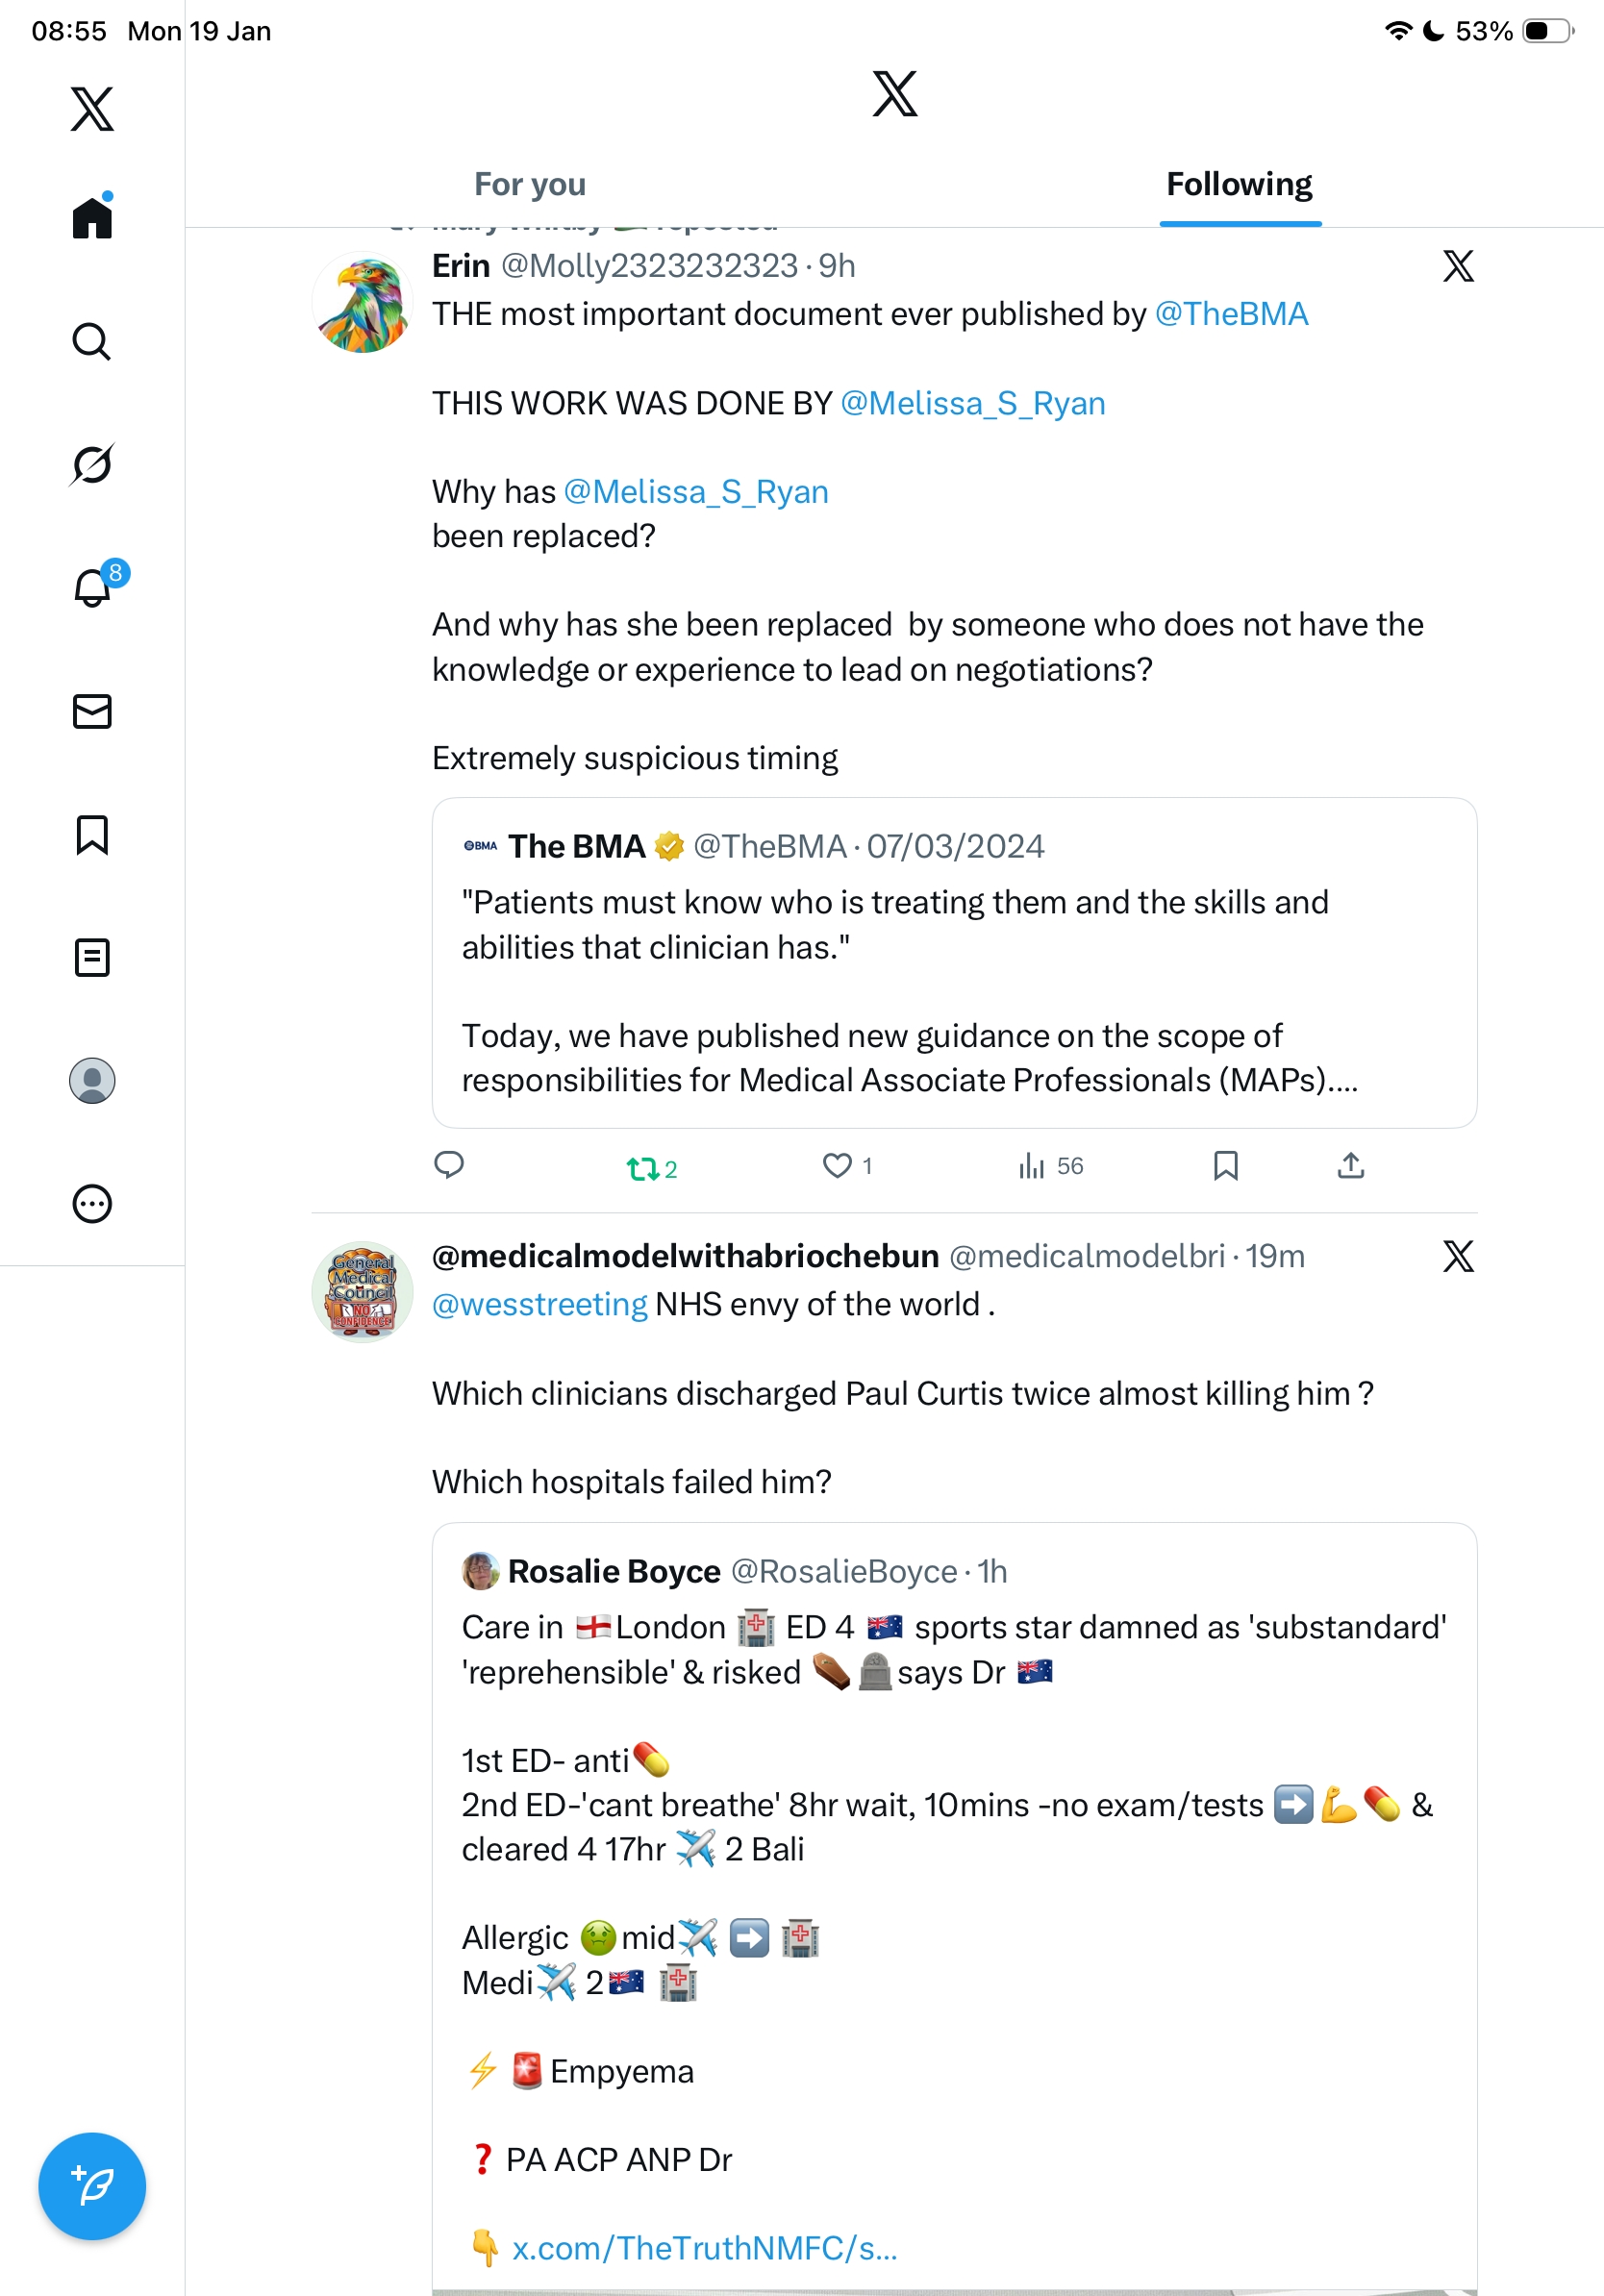This screenshot has height=2296, width=1604.
Task: Share Erin's post
Action: [x=1350, y=1165]
